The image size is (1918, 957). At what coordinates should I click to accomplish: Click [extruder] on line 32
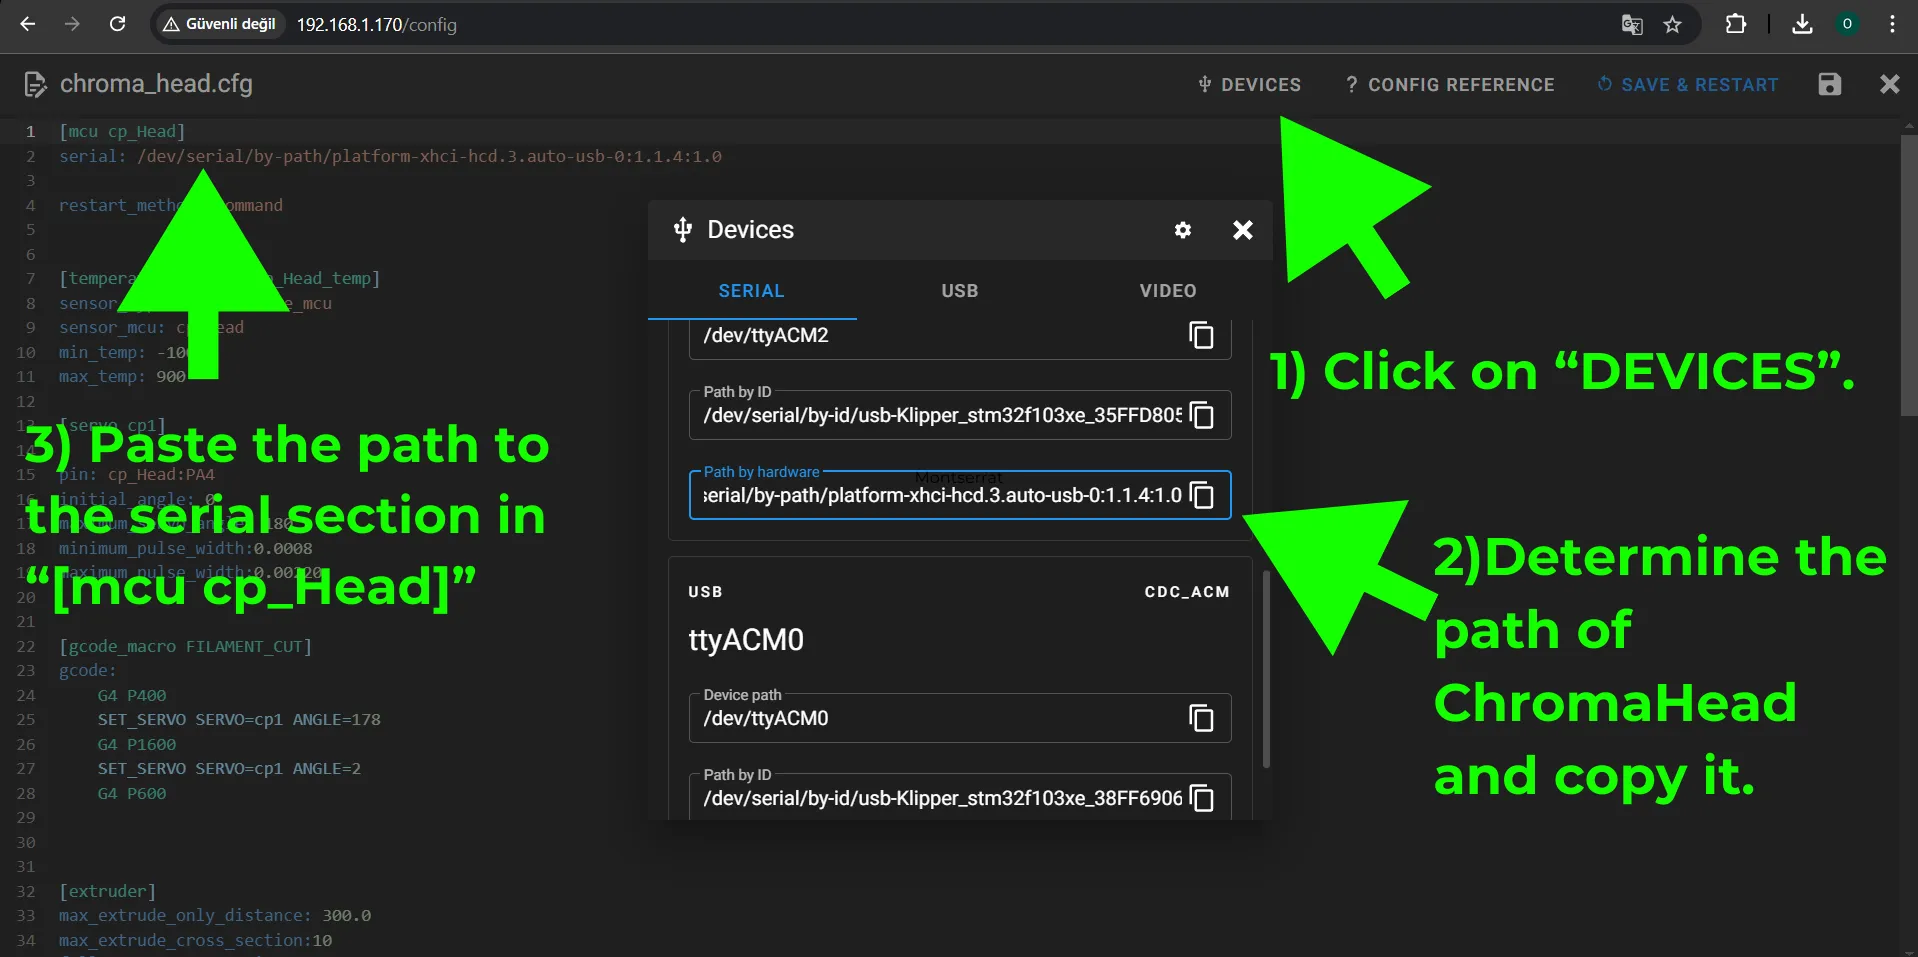pyautogui.click(x=107, y=891)
